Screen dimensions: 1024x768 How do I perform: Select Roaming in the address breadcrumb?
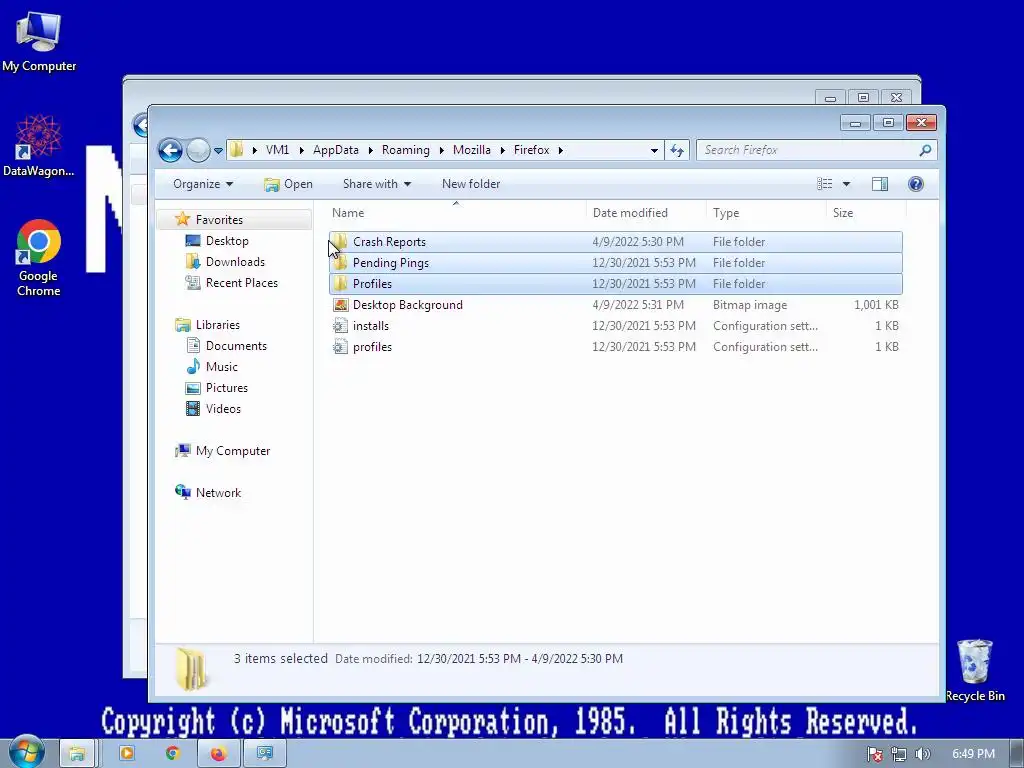[x=406, y=150]
